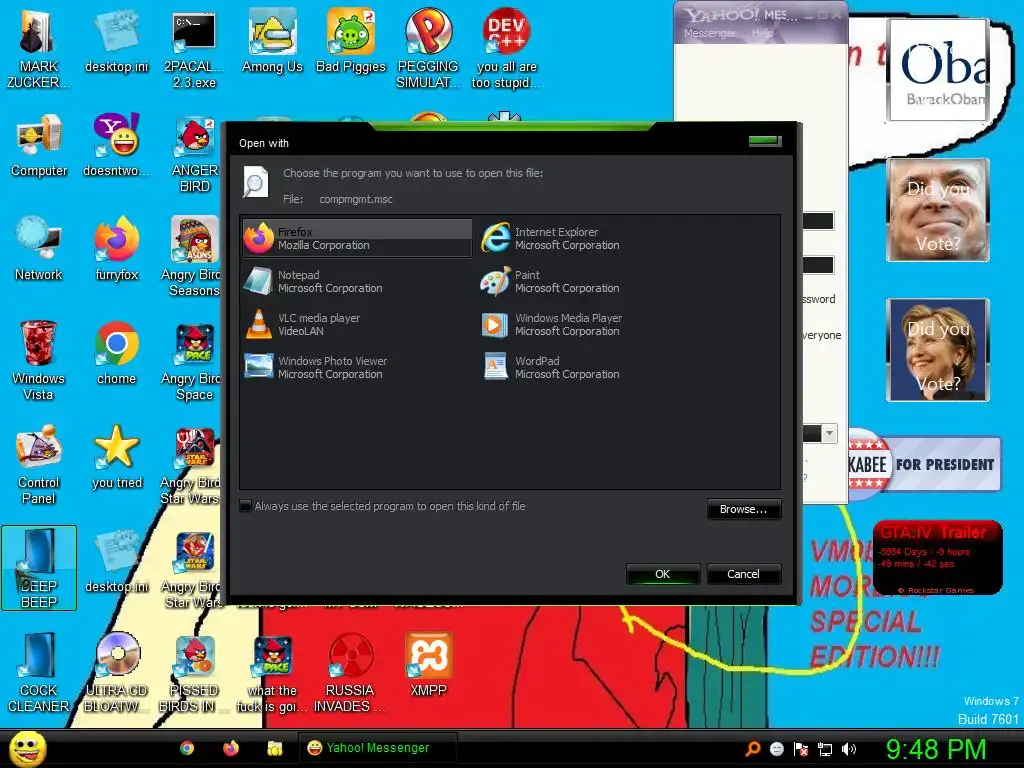Image resolution: width=1024 pixels, height=768 pixels.
Task: Click the KABEE FOR PRESIDENT banner
Action: (925, 464)
